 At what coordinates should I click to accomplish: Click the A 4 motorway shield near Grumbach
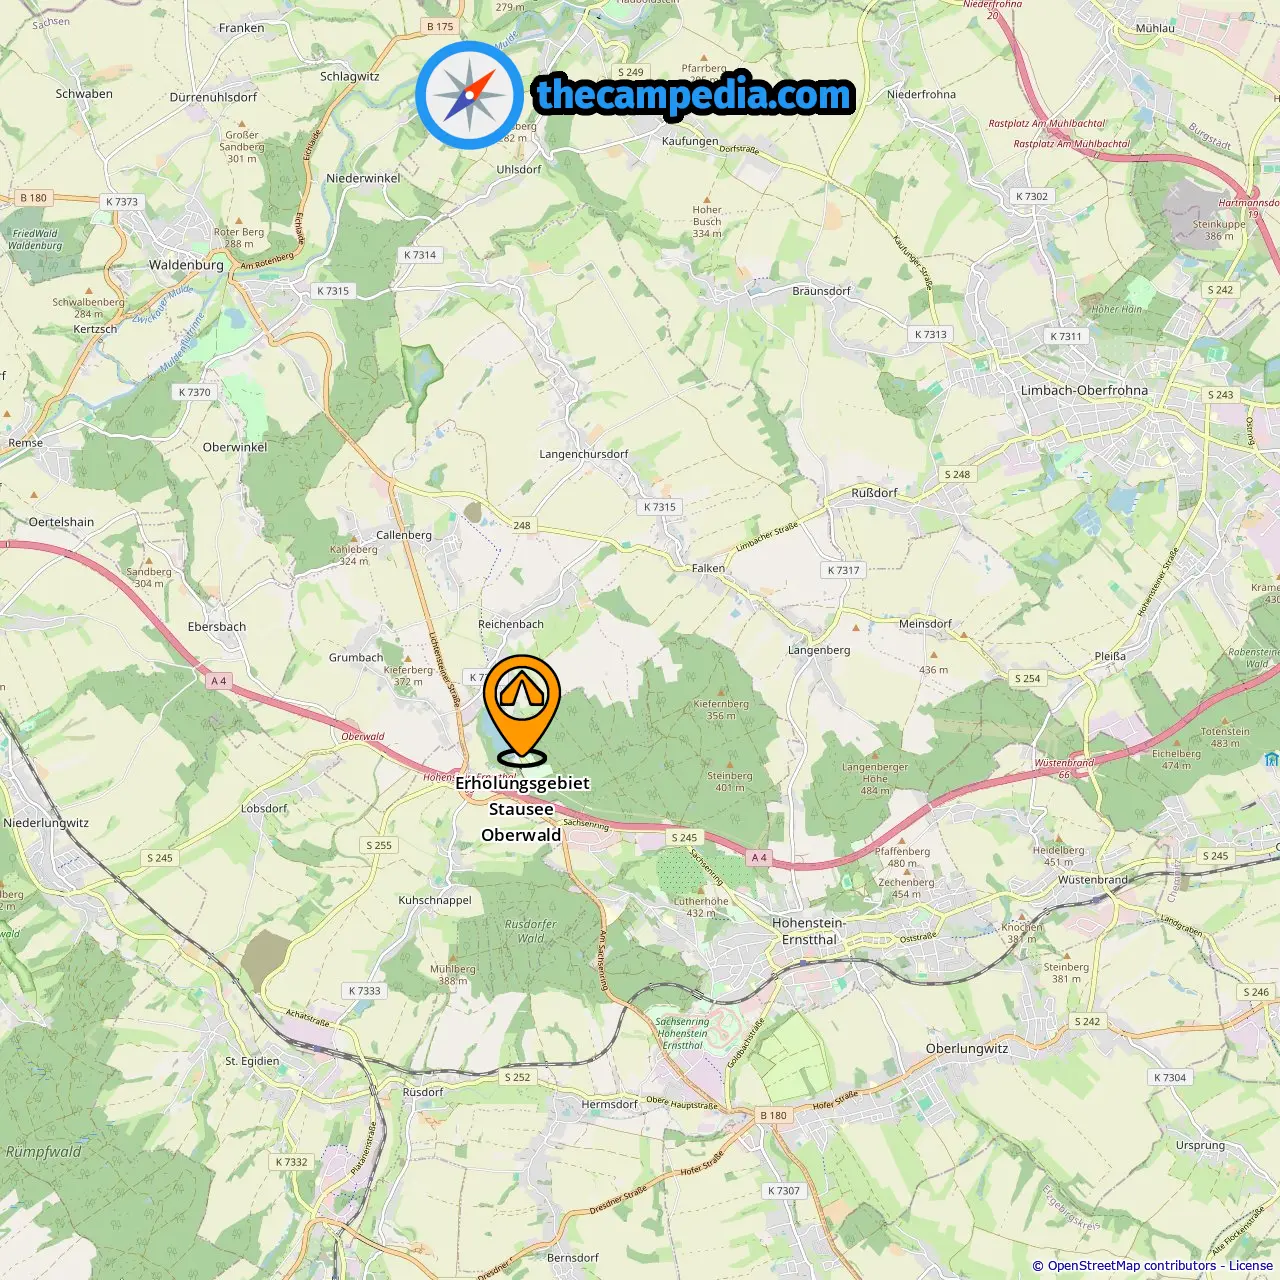pyautogui.click(x=219, y=680)
